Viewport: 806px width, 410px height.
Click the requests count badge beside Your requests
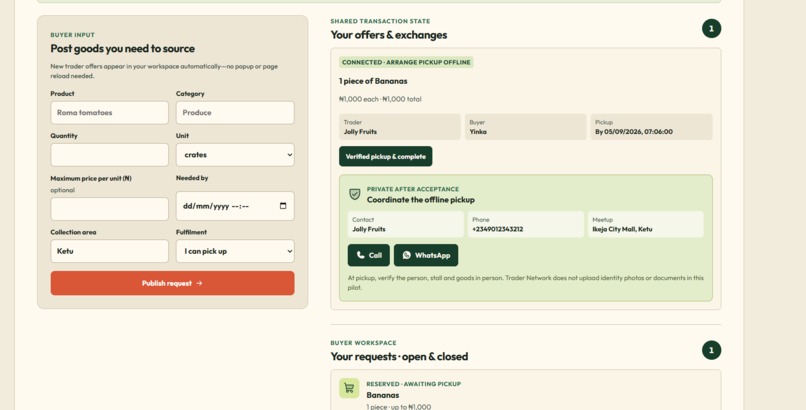click(x=711, y=350)
